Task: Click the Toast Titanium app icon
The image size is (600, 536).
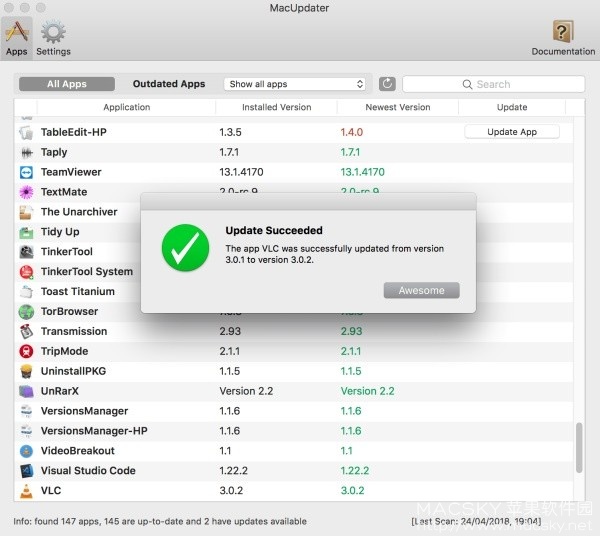Action: [26, 292]
